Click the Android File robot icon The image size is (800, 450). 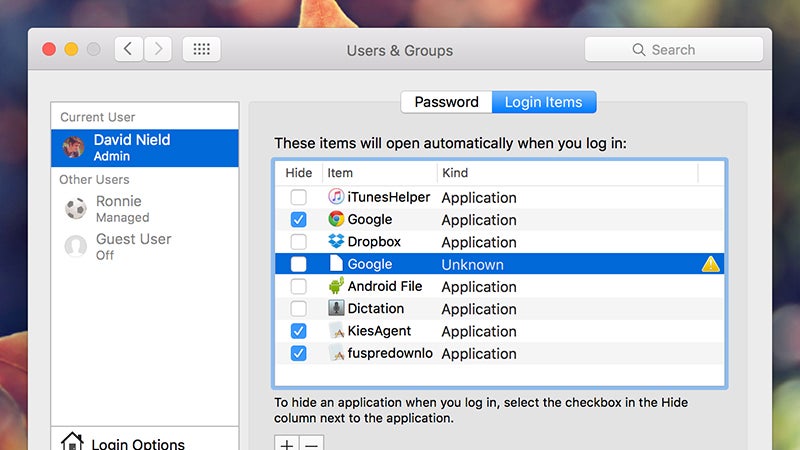[x=336, y=286]
